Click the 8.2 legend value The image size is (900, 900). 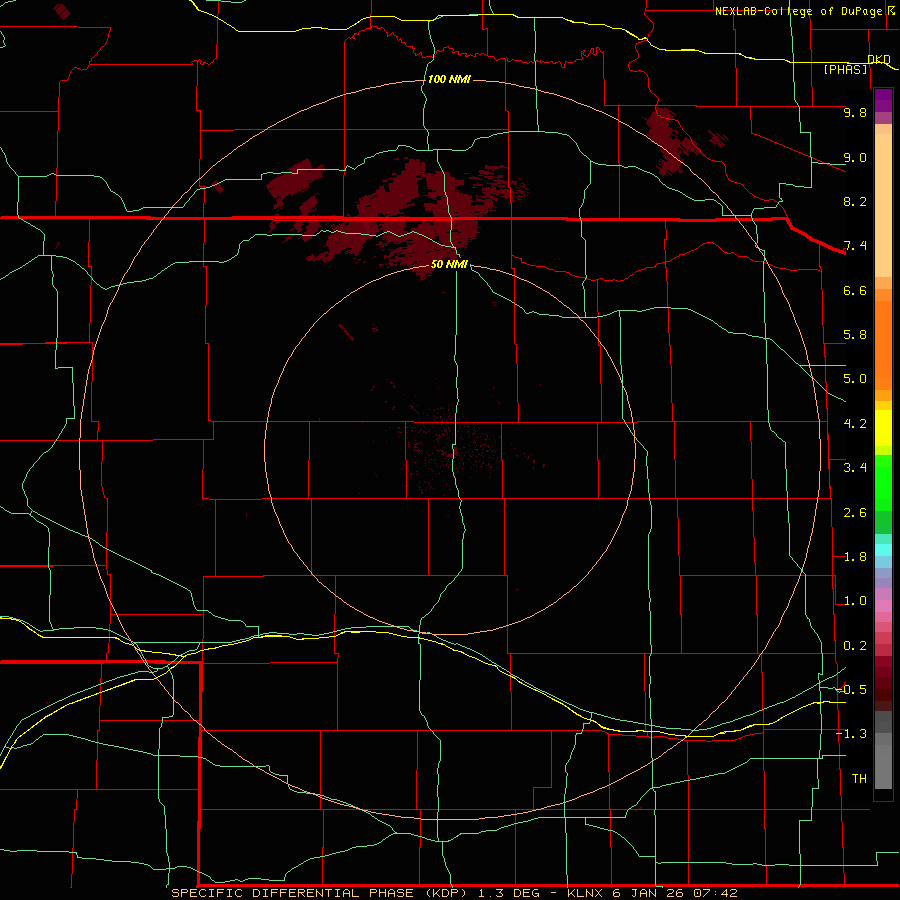(855, 201)
